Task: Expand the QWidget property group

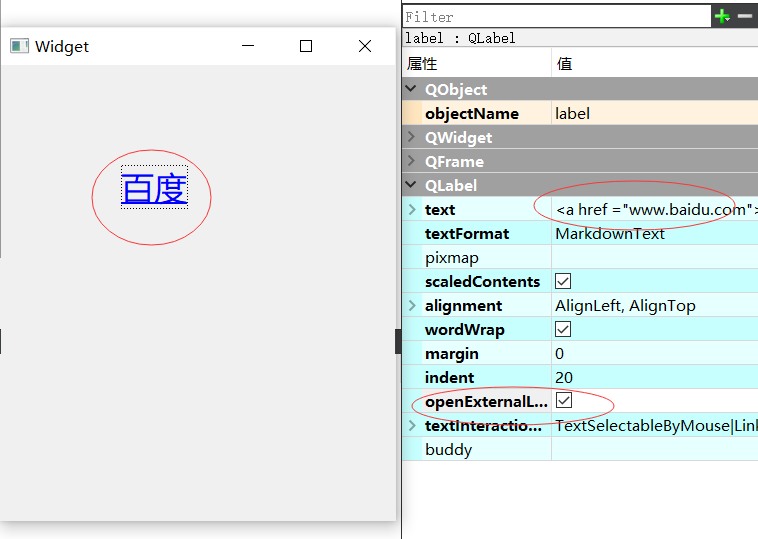Action: [x=411, y=137]
